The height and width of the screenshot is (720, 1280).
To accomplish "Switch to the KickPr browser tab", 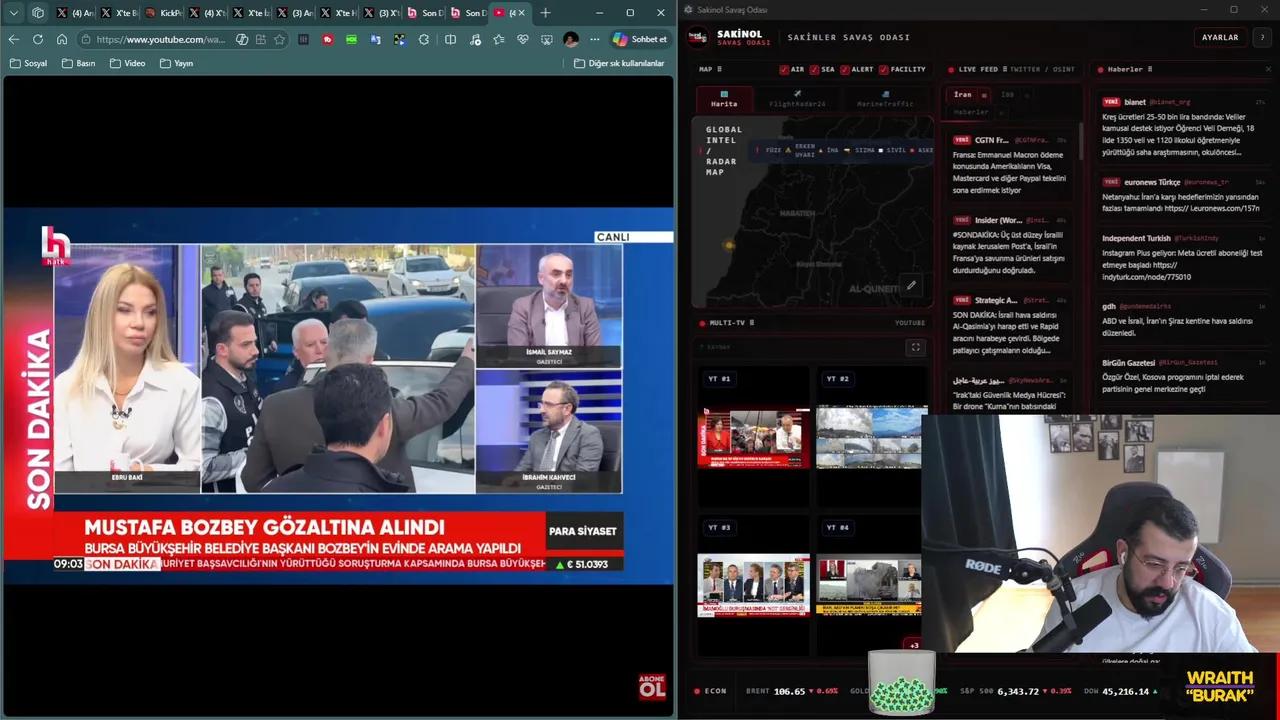I will (x=164, y=13).
